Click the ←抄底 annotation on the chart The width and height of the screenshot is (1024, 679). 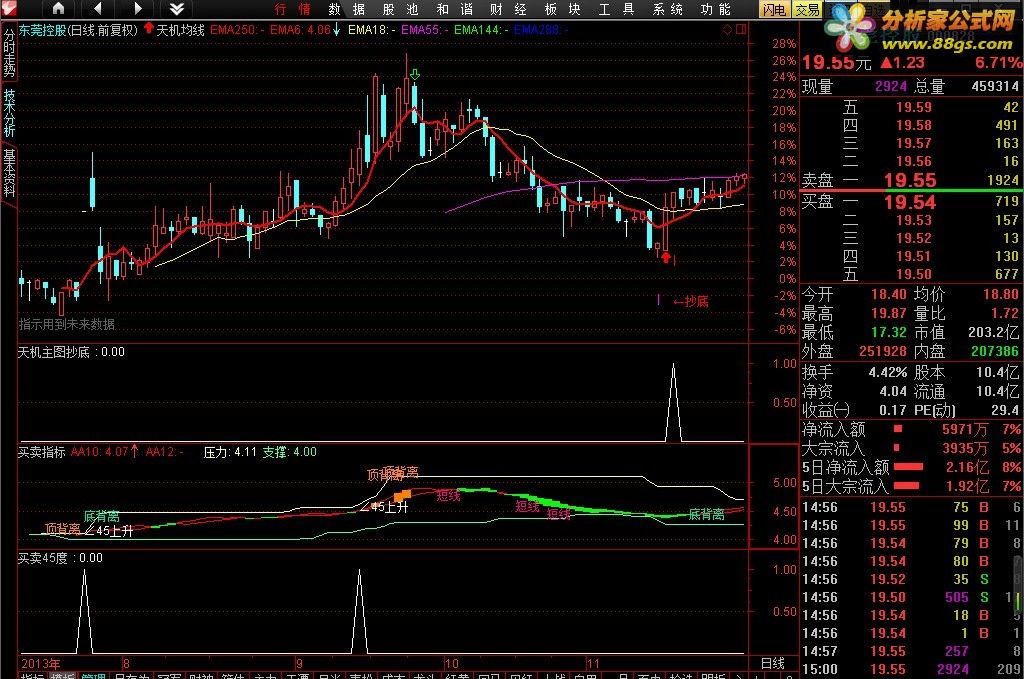[690, 302]
